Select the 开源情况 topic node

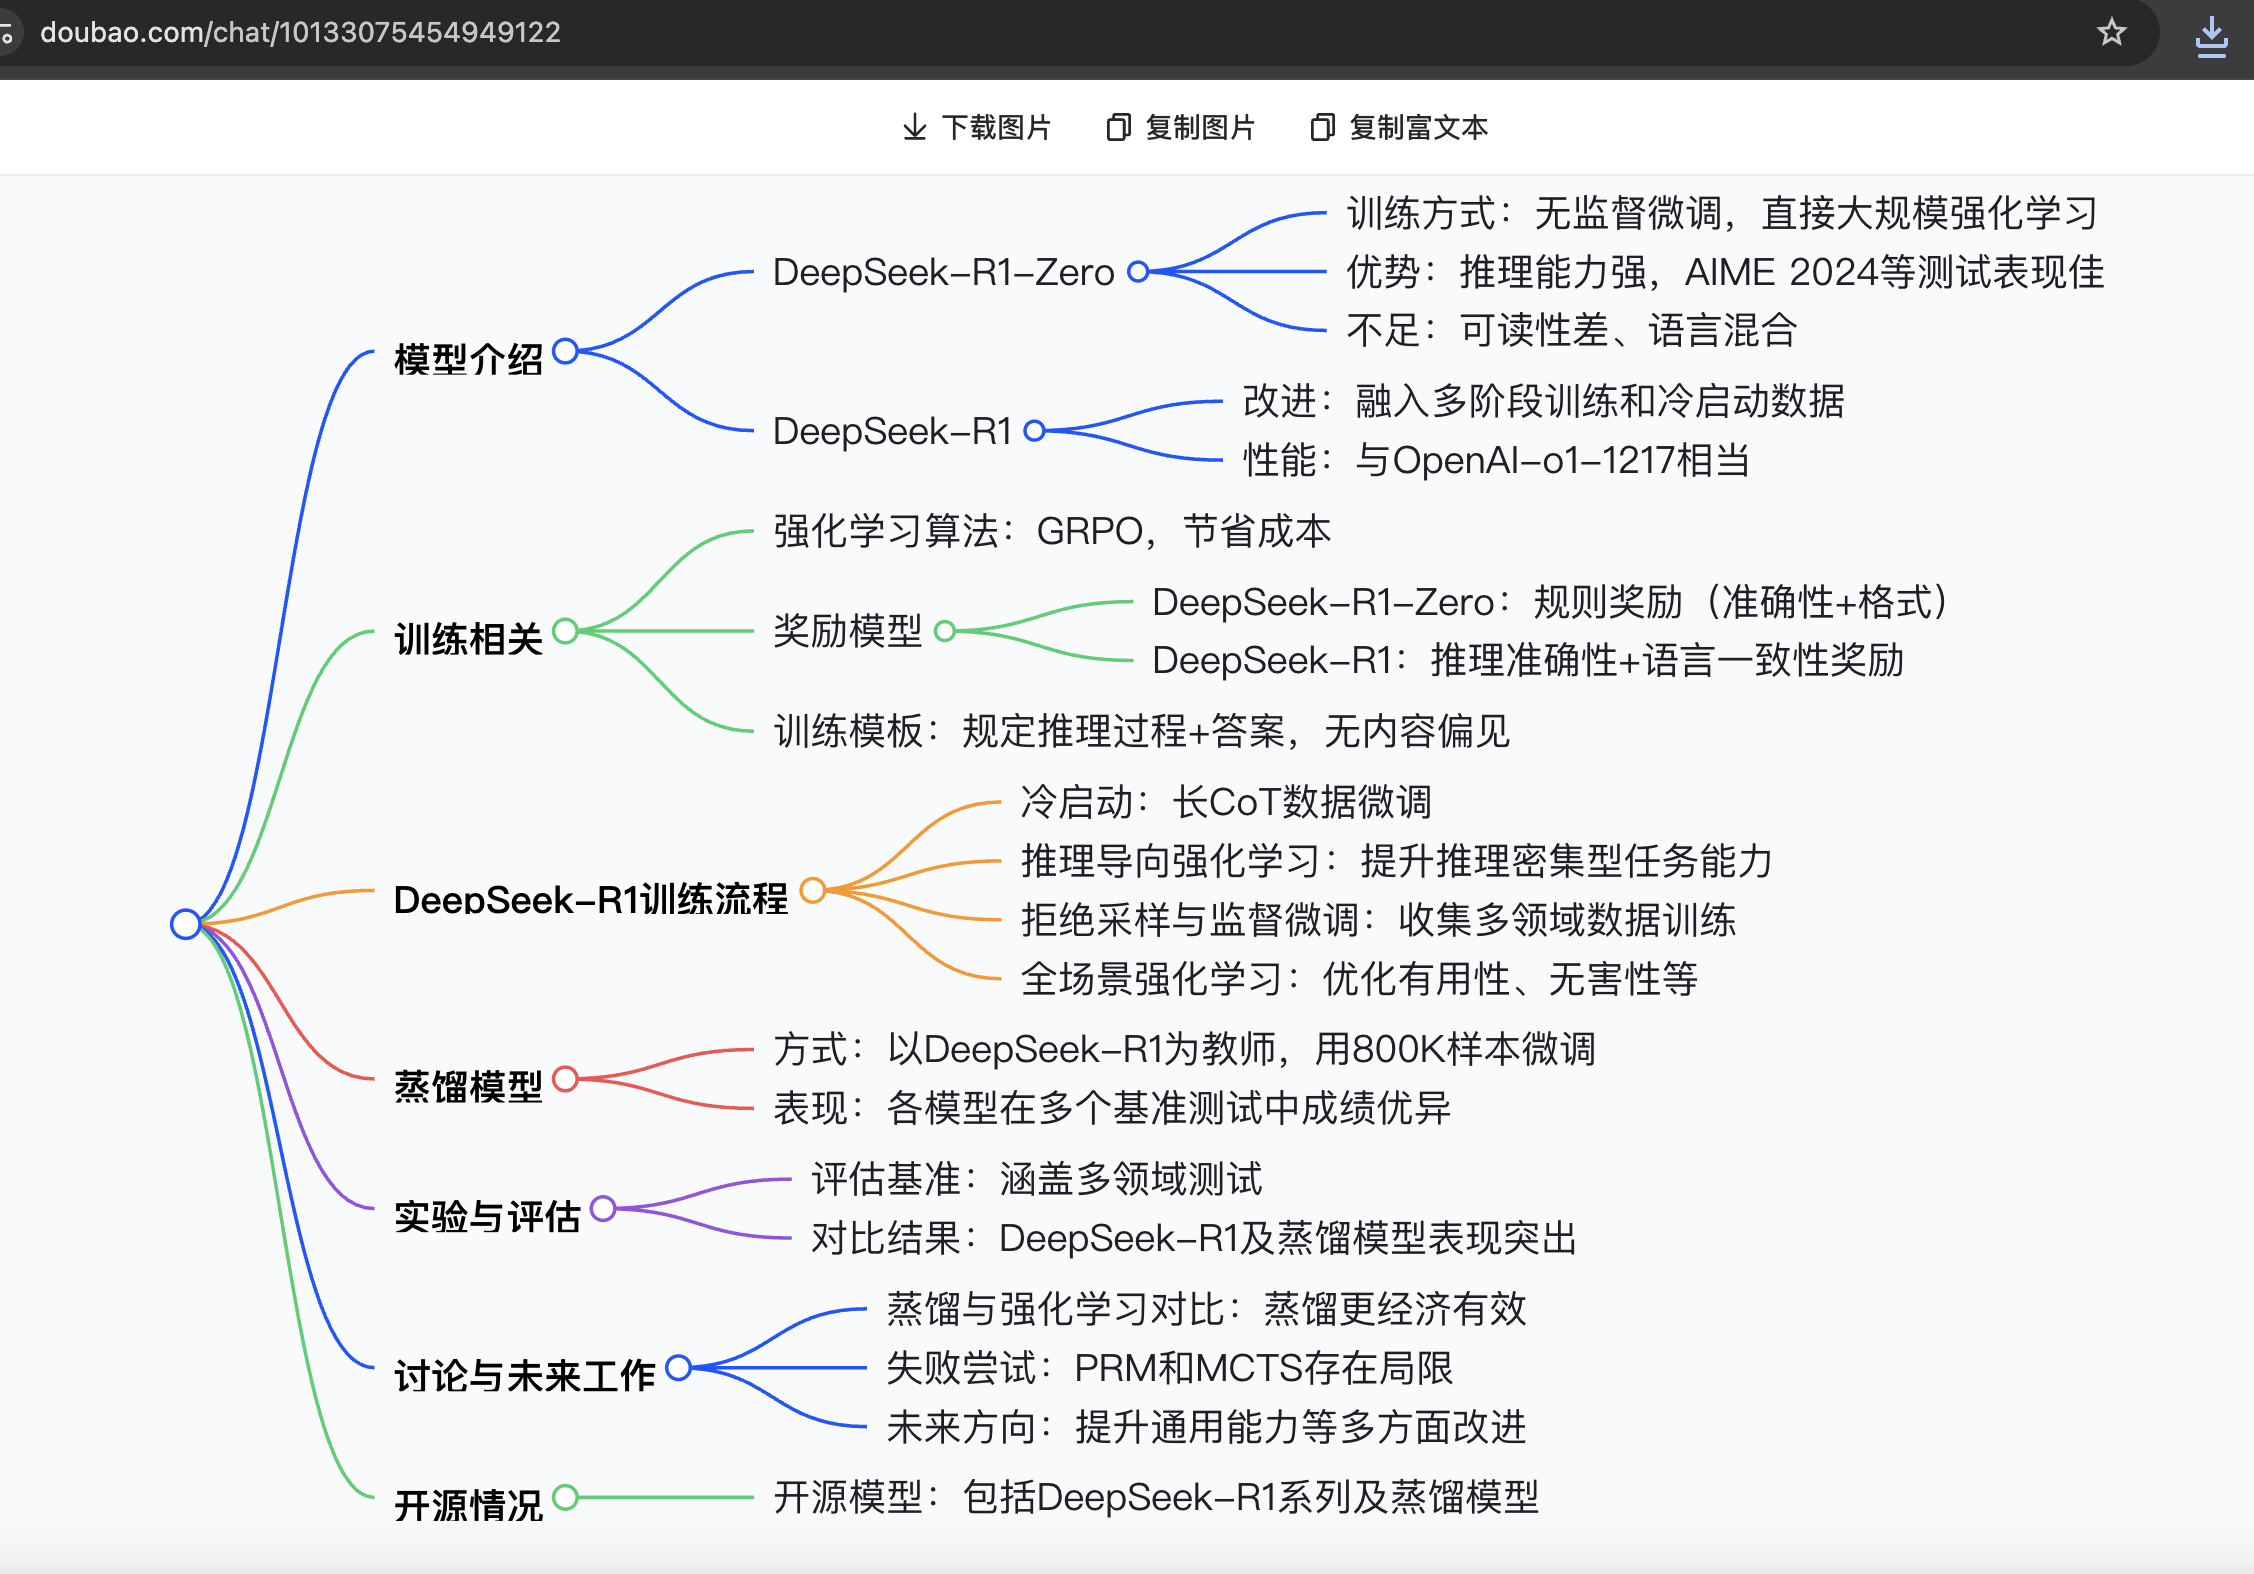click(x=468, y=1505)
